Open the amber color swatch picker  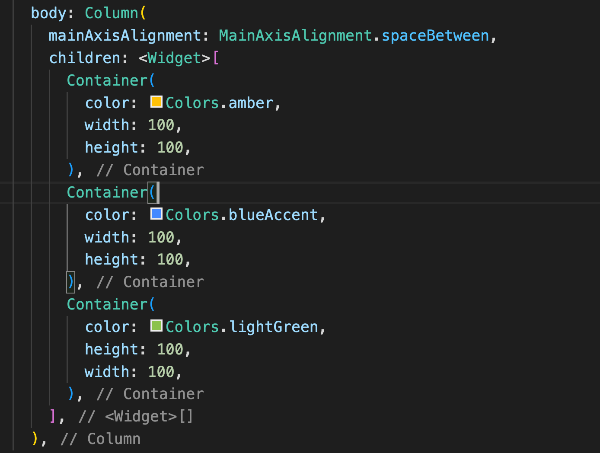(x=156, y=102)
